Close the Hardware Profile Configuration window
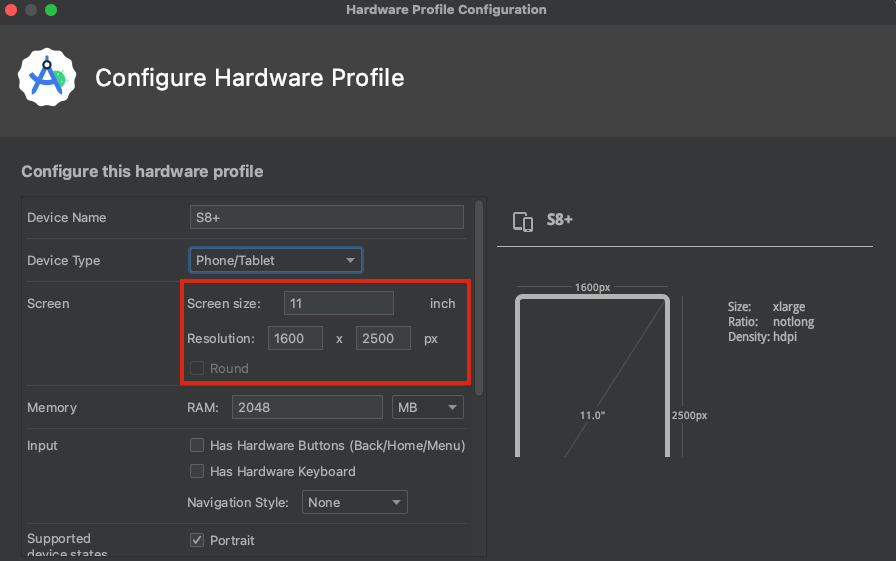 (x=10, y=10)
